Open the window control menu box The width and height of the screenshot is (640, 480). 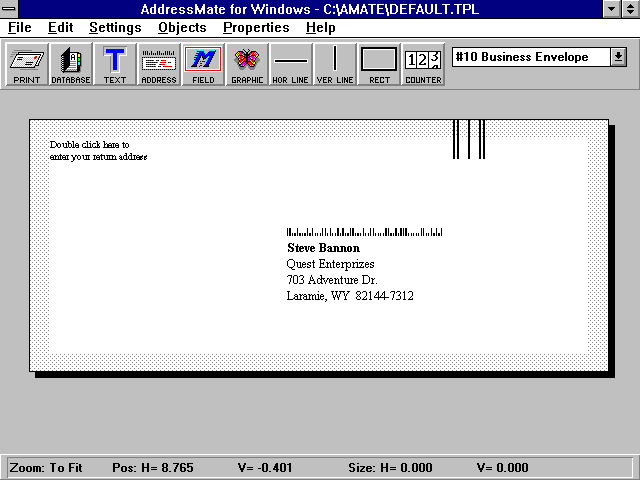click(x=11, y=9)
